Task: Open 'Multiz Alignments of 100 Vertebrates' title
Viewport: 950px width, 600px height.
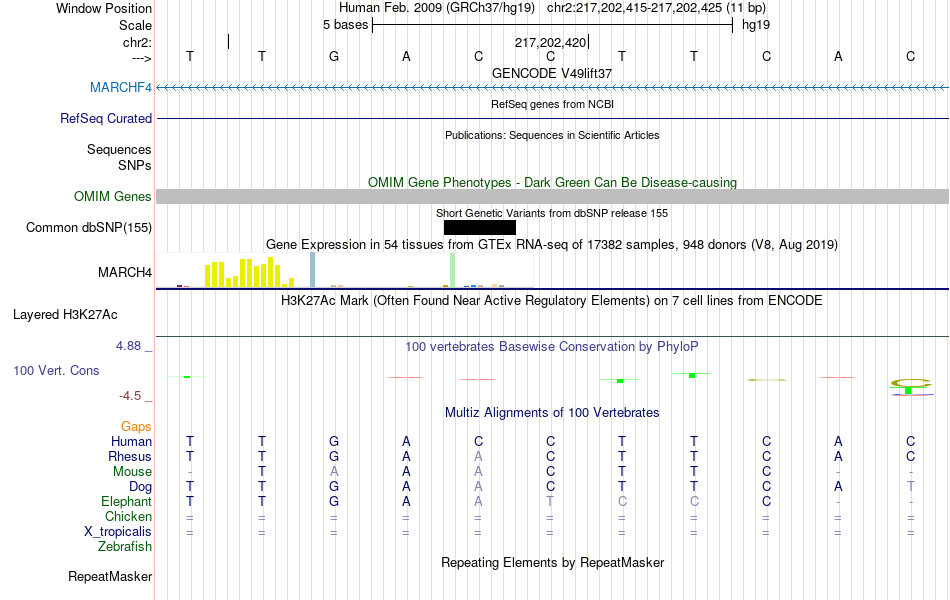Action: coord(552,413)
